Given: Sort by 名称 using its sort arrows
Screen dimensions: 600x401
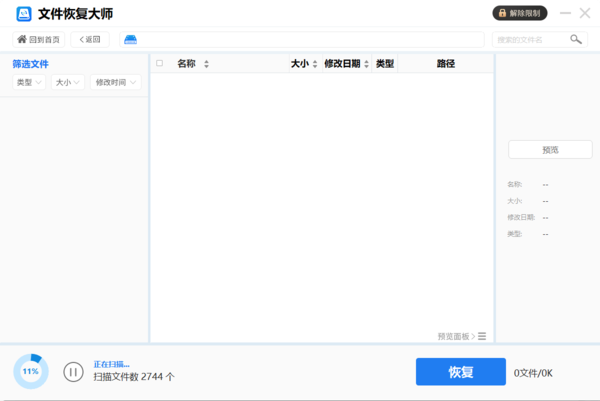Looking at the screenshot, I should tap(206, 64).
